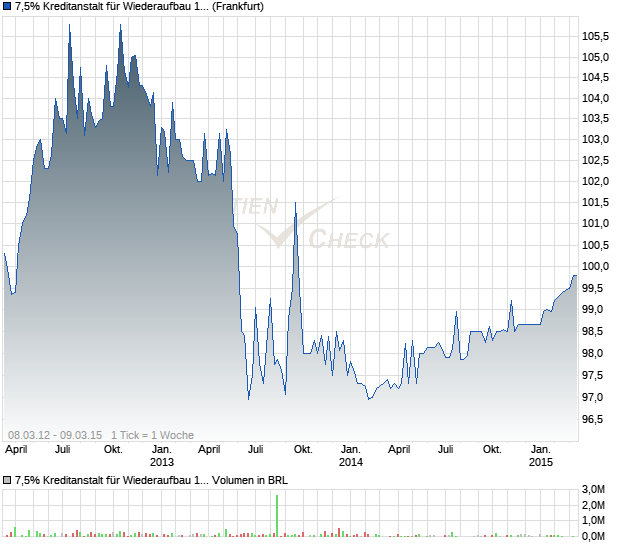Click the 102,5 price axis label

[595, 161]
